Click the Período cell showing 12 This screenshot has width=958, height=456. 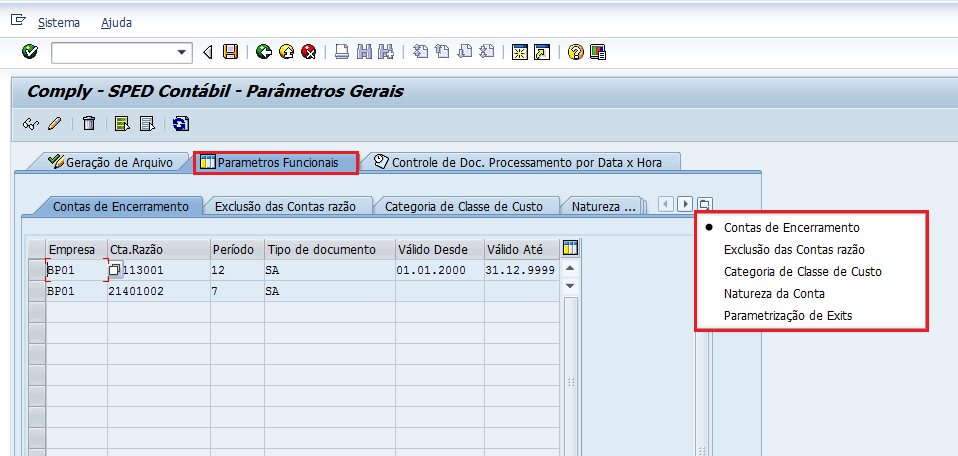pyautogui.click(x=237, y=270)
